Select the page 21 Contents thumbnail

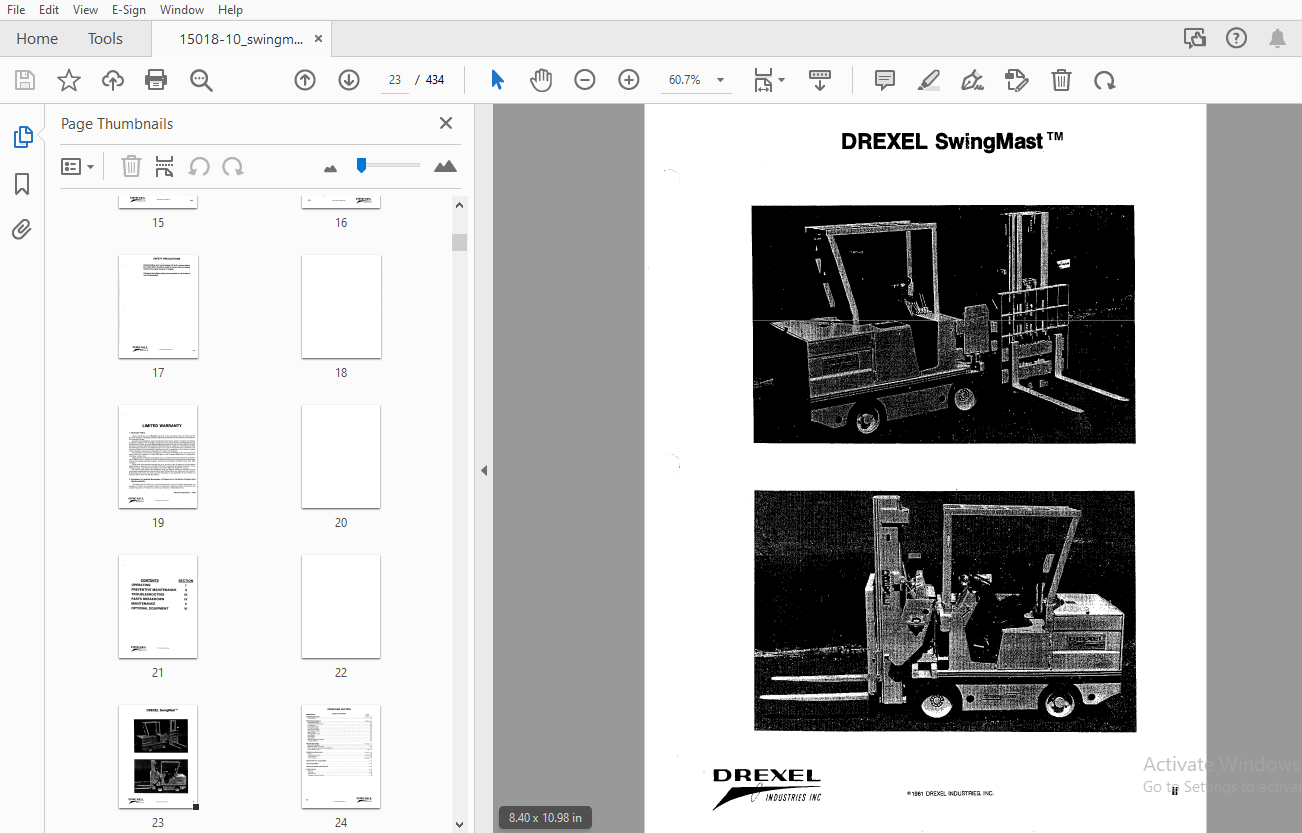(158, 606)
